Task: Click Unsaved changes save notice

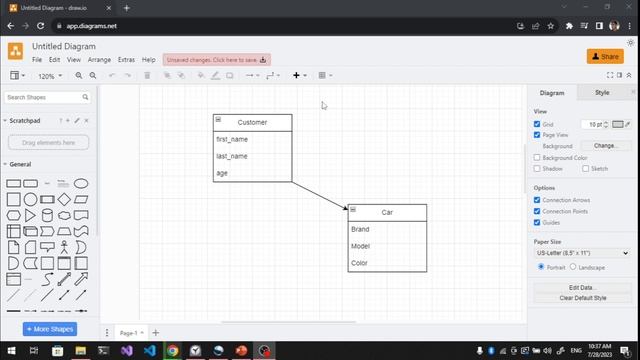Action: point(216,60)
